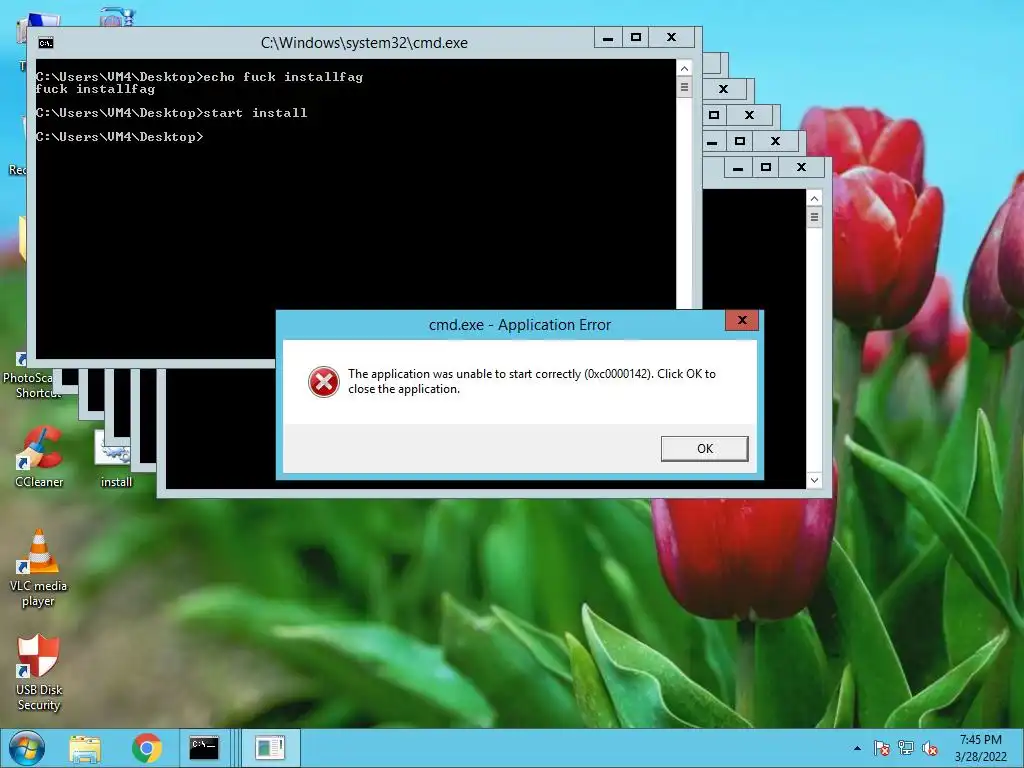The width and height of the screenshot is (1024, 768).
Task: Open the network tray icon
Action: [x=906, y=748]
